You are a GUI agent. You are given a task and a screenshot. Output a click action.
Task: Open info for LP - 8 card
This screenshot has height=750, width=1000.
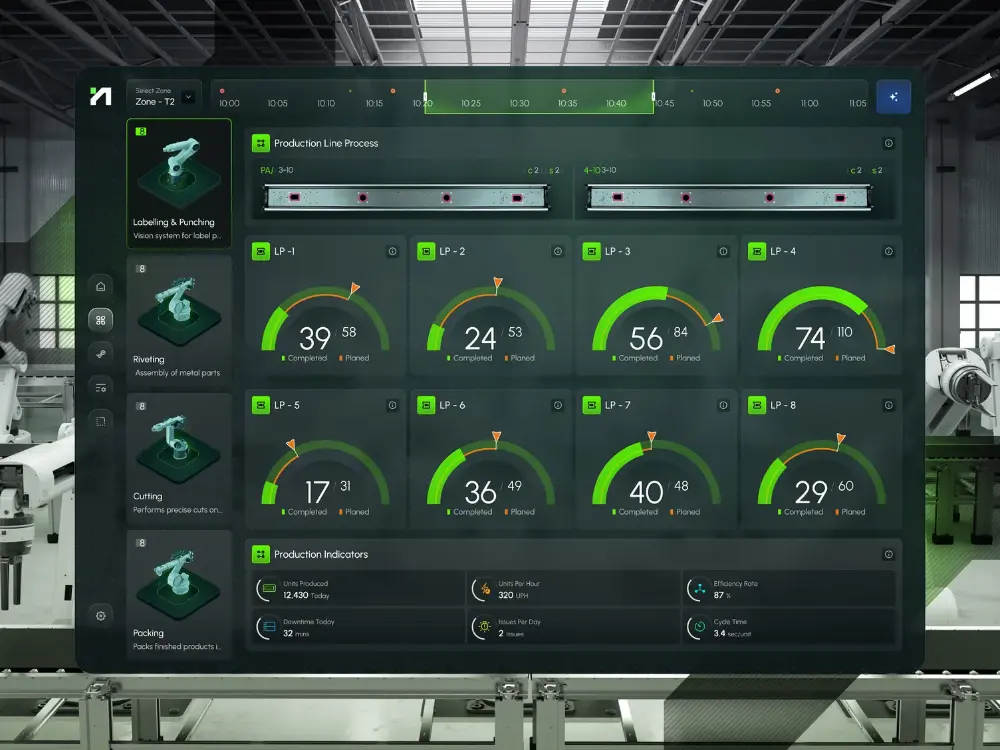[888, 405]
